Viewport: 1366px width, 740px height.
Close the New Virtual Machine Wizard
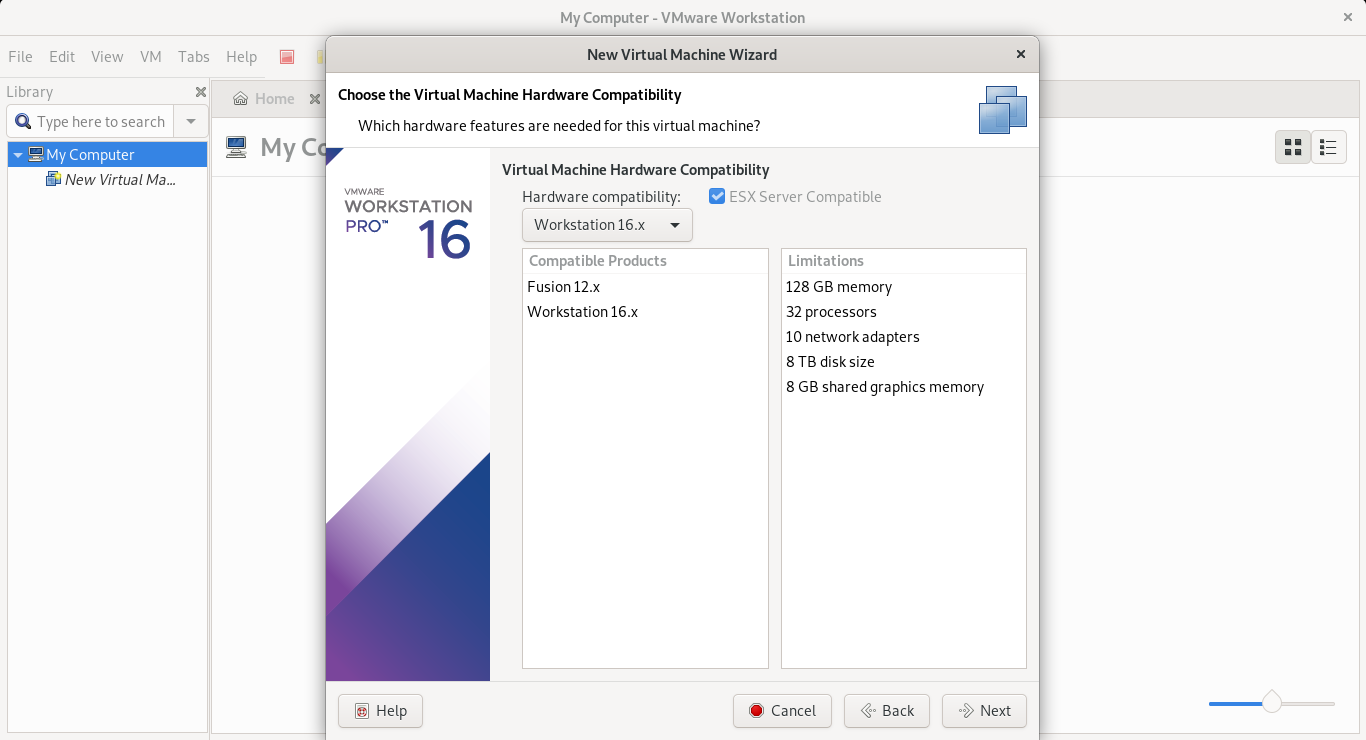(1021, 55)
